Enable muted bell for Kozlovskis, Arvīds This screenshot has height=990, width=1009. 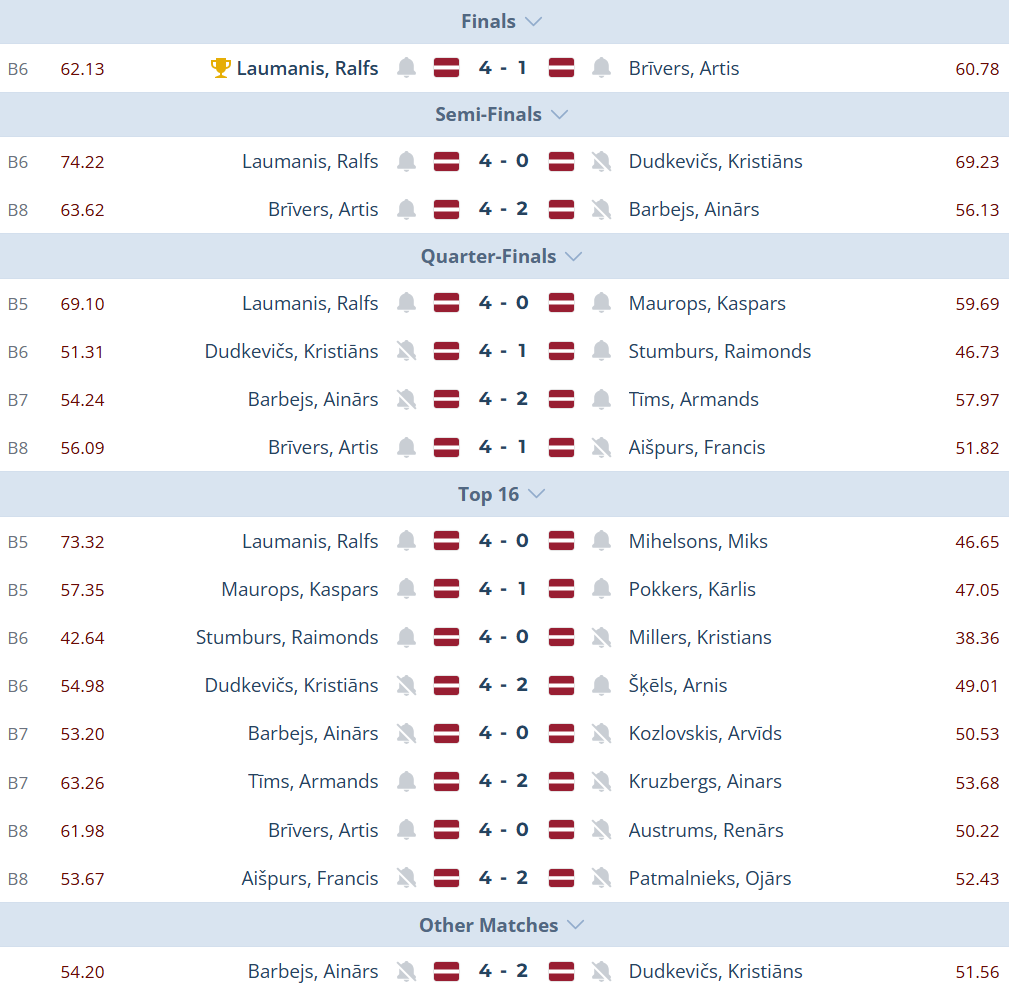pyautogui.click(x=601, y=733)
